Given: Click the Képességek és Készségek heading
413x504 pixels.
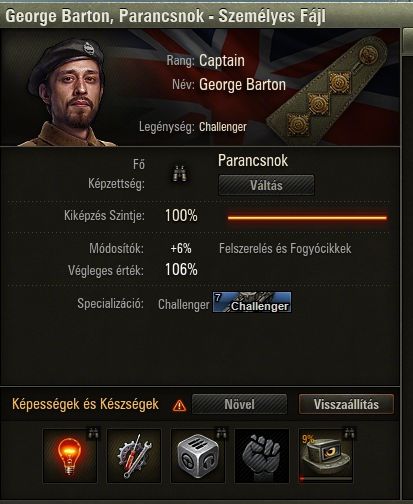Looking at the screenshot, I should coord(85,404).
